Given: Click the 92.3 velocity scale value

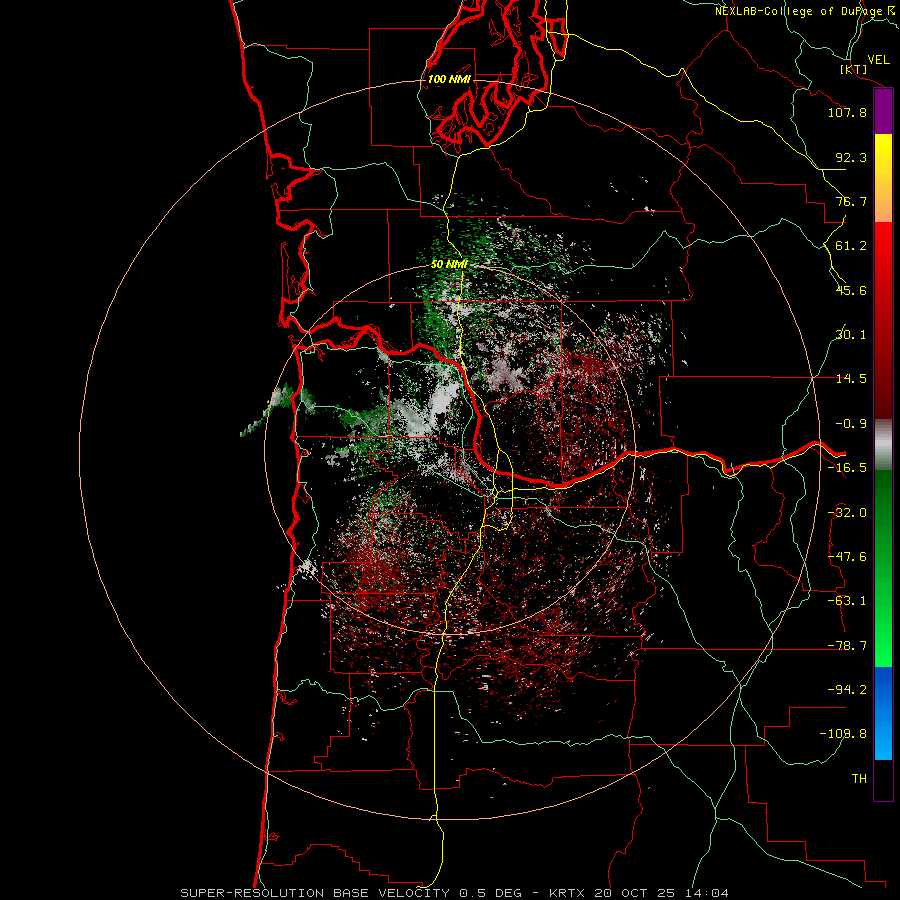Looking at the screenshot, I should (851, 157).
